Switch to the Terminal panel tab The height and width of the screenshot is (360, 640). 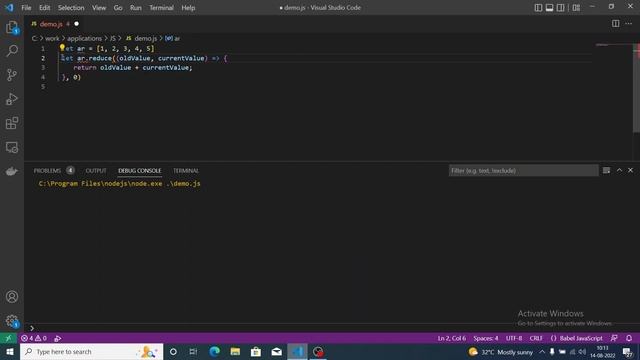coord(186,171)
